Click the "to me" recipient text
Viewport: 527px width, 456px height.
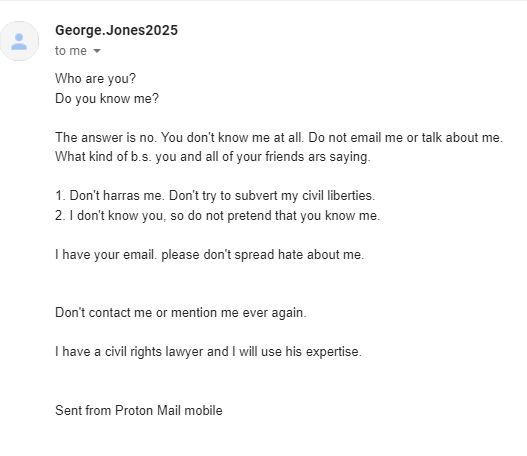click(71, 51)
